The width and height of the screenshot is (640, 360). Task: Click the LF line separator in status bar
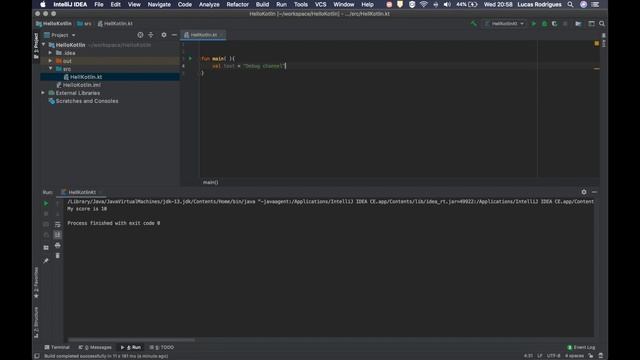click(x=540, y=356)
